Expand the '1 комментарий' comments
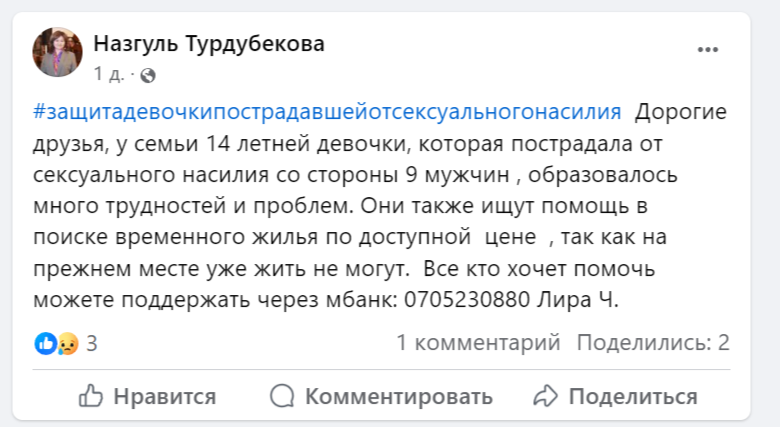This screenshot has width=780, height=427. pos(478,343)
